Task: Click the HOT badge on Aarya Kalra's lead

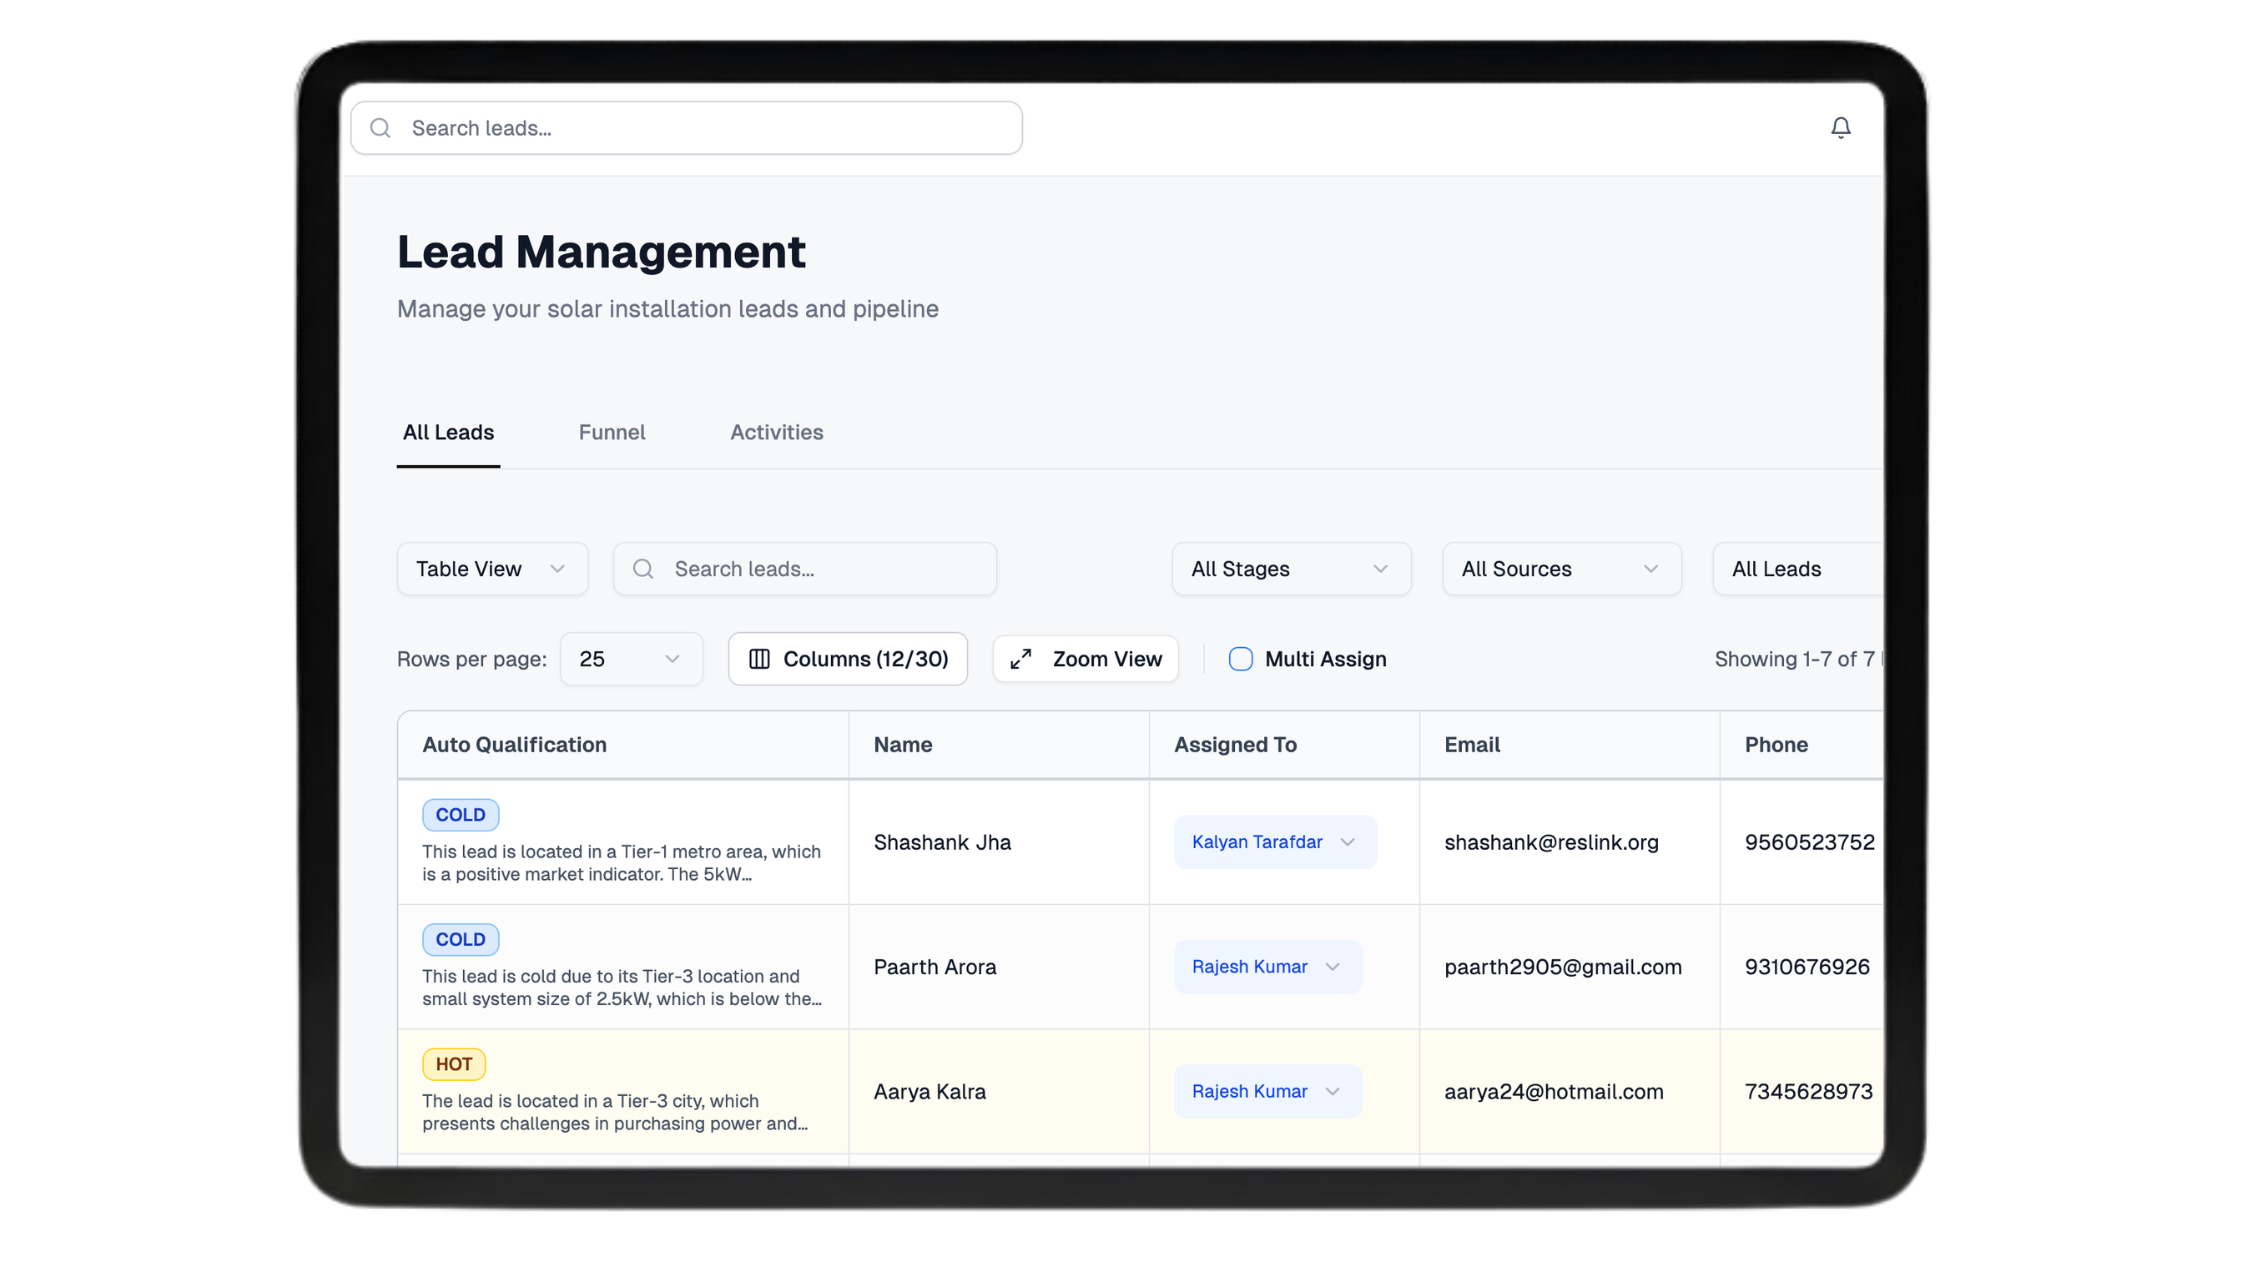Action: (453, 1063)
